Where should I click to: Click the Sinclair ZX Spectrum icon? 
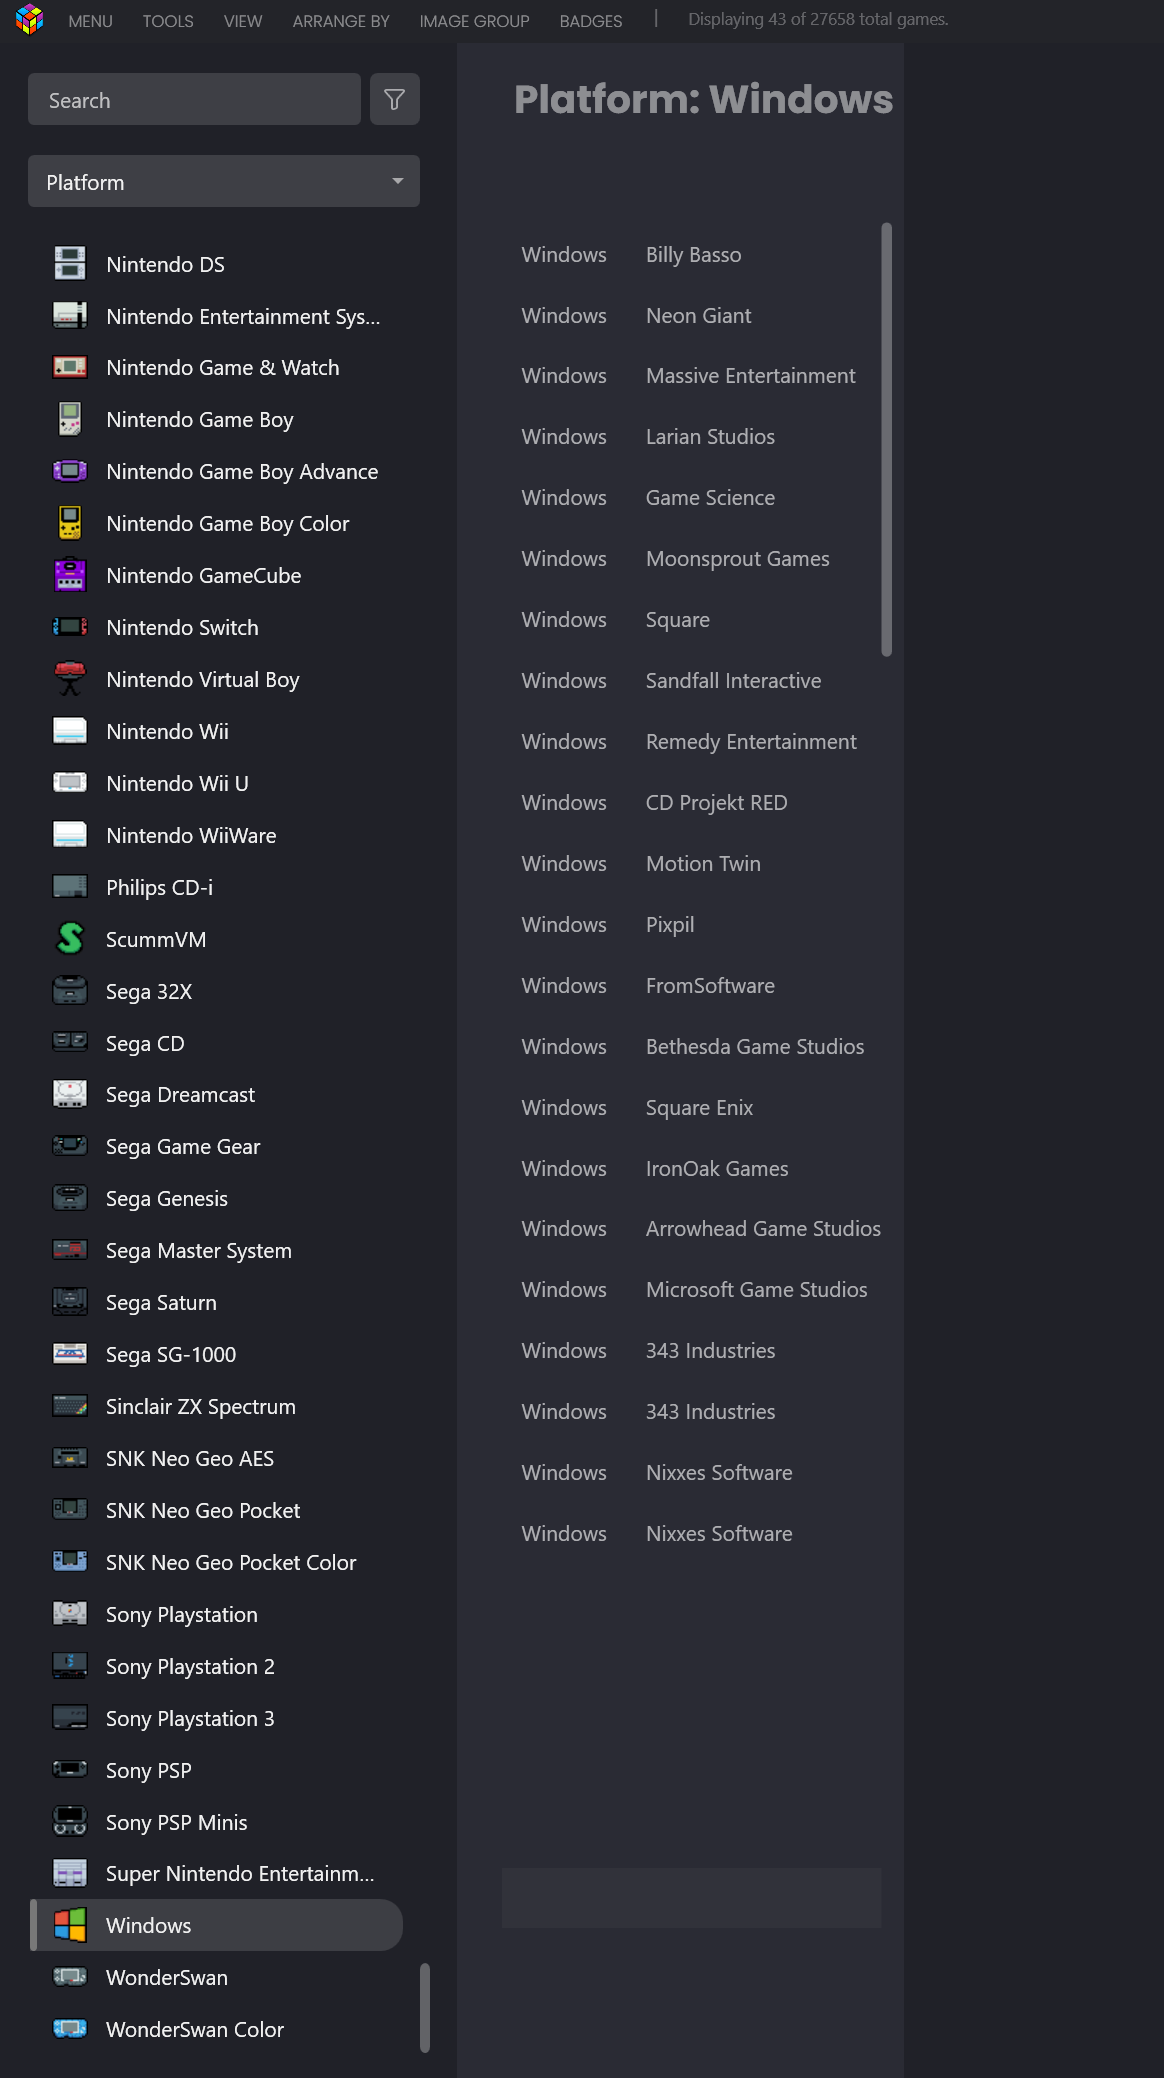tap(70, 1407)
